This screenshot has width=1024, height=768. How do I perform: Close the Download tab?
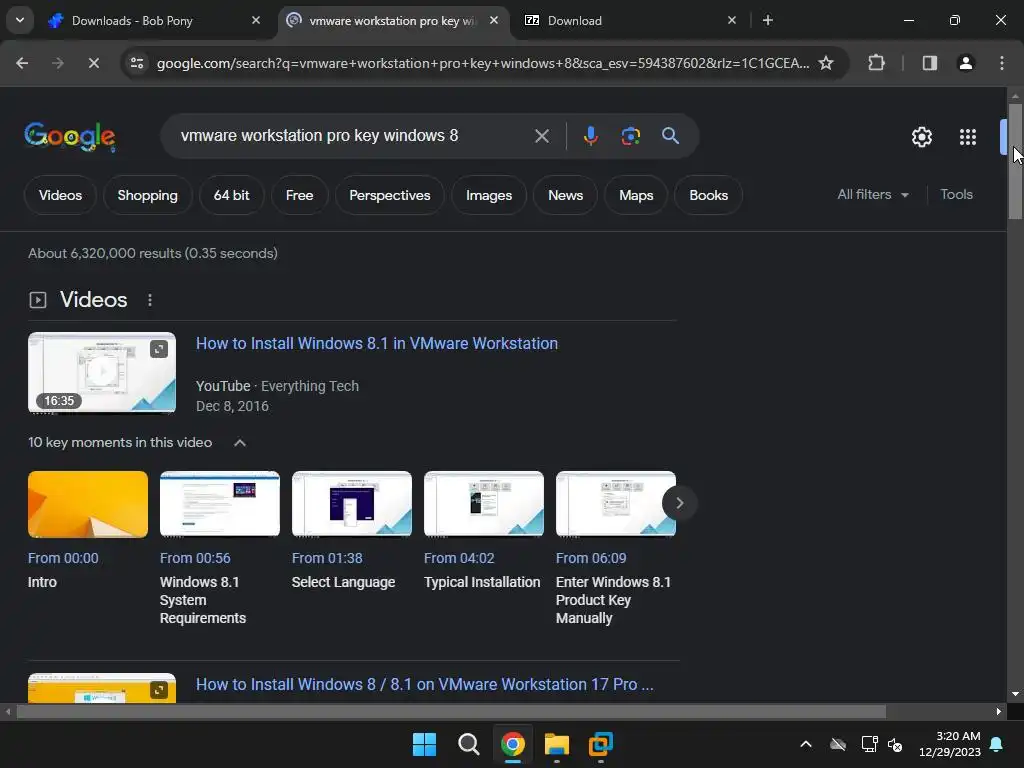[x=731, y=20]
